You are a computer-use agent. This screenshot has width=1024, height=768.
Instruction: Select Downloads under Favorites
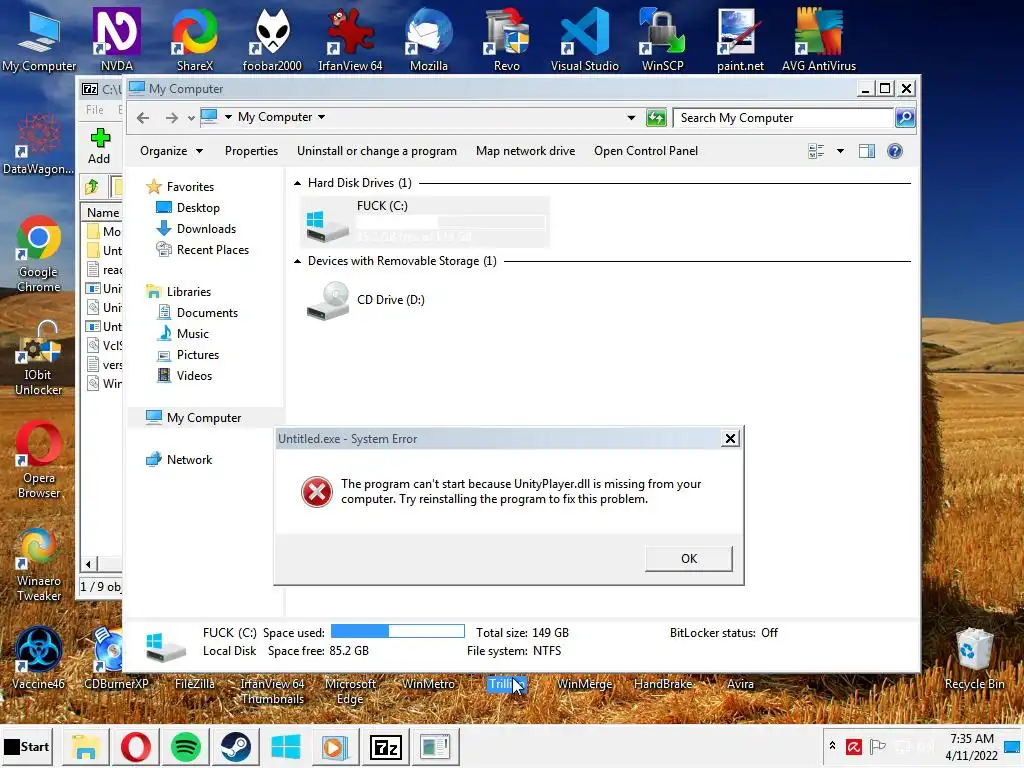point(206,229)
